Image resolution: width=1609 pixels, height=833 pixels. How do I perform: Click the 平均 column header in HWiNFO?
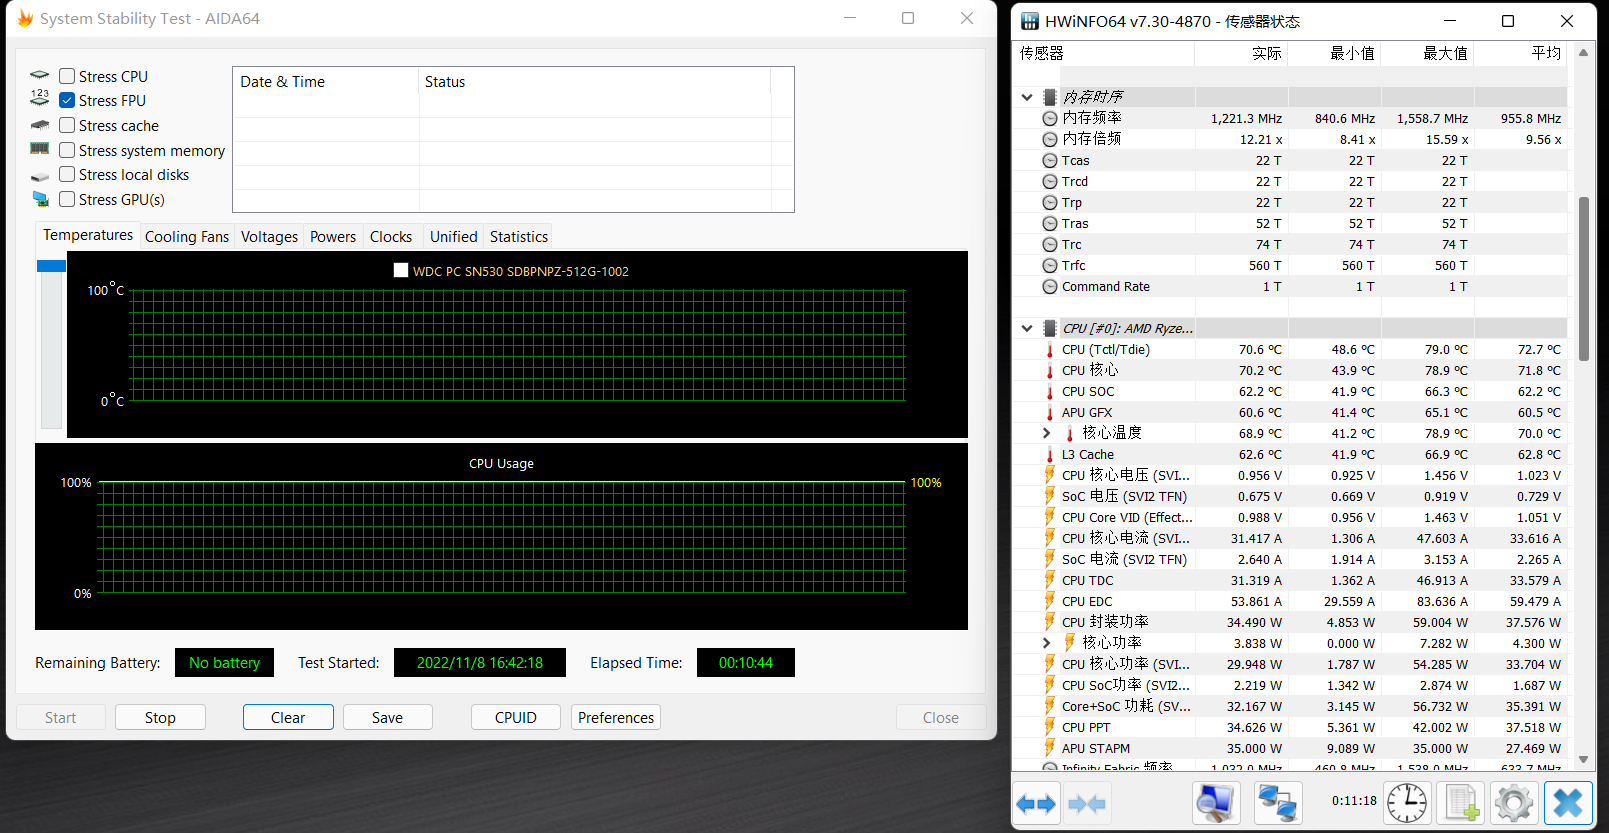pyautogui.click(x=1521, y=53)
